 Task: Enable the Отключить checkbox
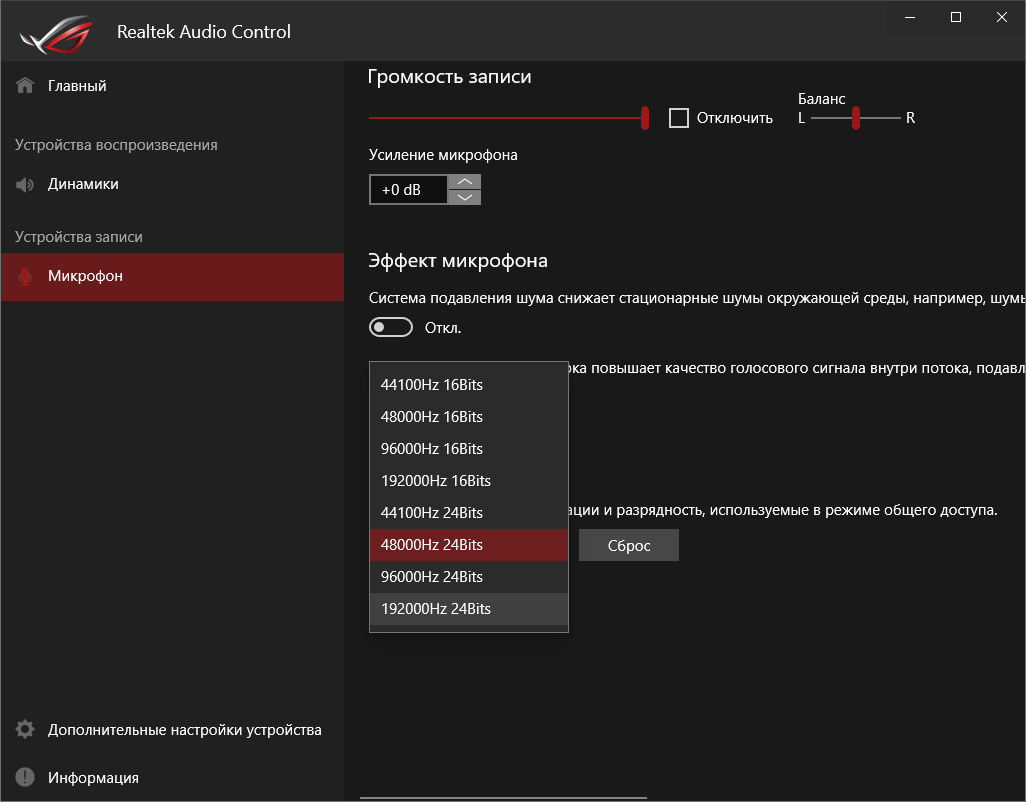(x=679, y=117)
